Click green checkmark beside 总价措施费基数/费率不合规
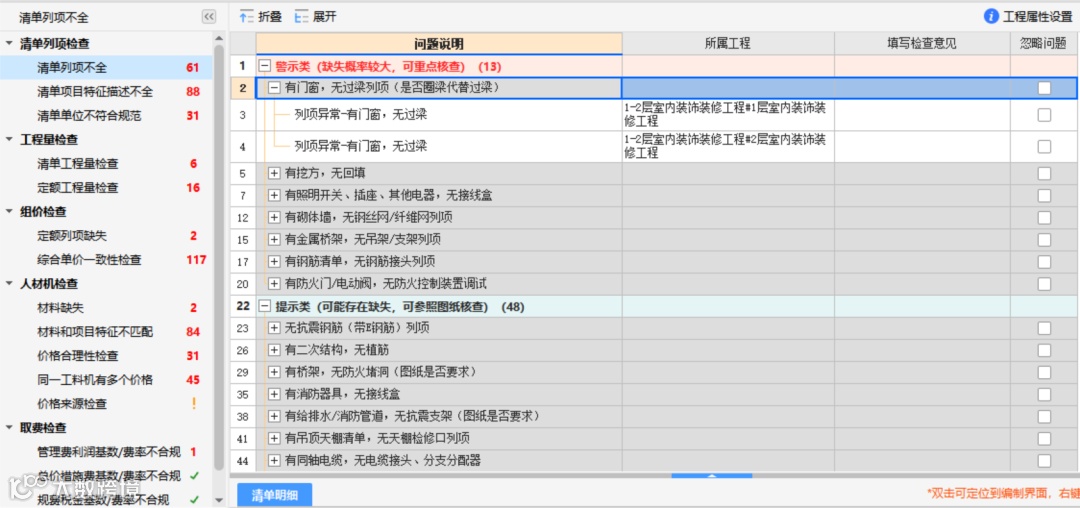 click(194, 476)
